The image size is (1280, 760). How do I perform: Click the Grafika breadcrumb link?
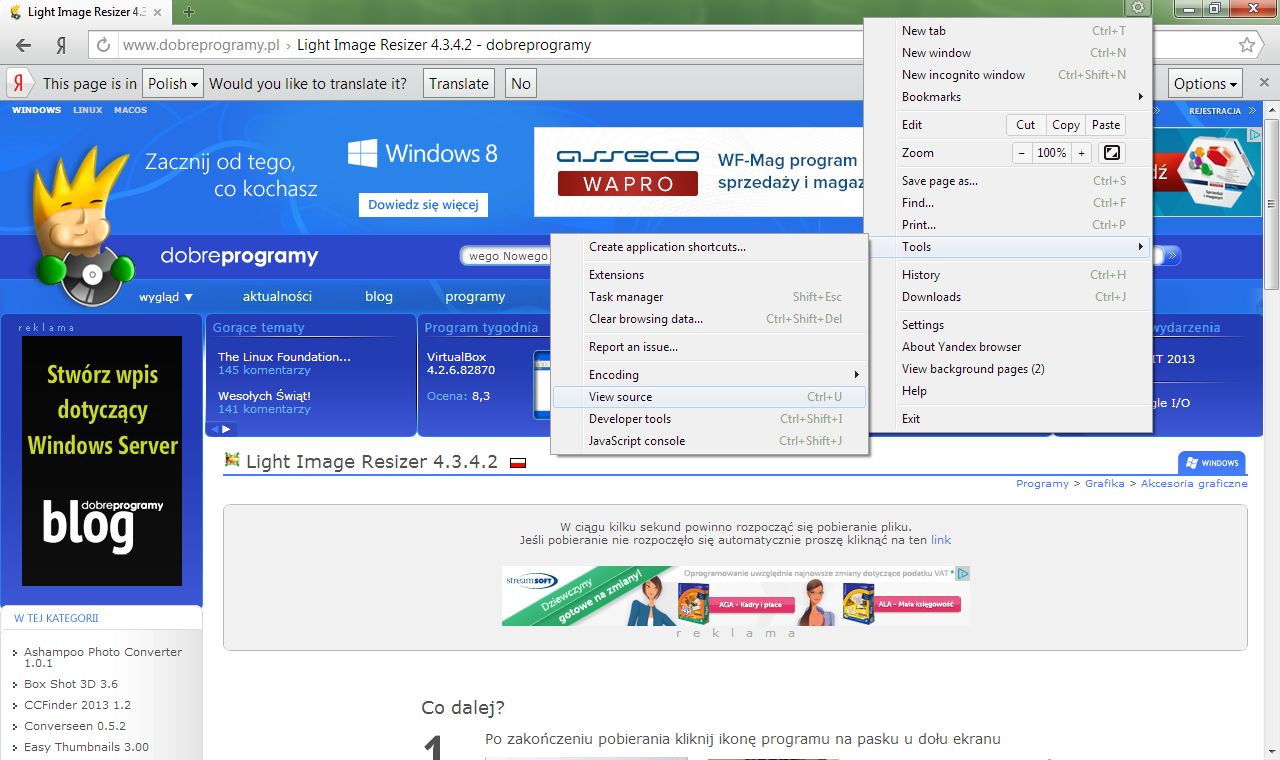1105,483
